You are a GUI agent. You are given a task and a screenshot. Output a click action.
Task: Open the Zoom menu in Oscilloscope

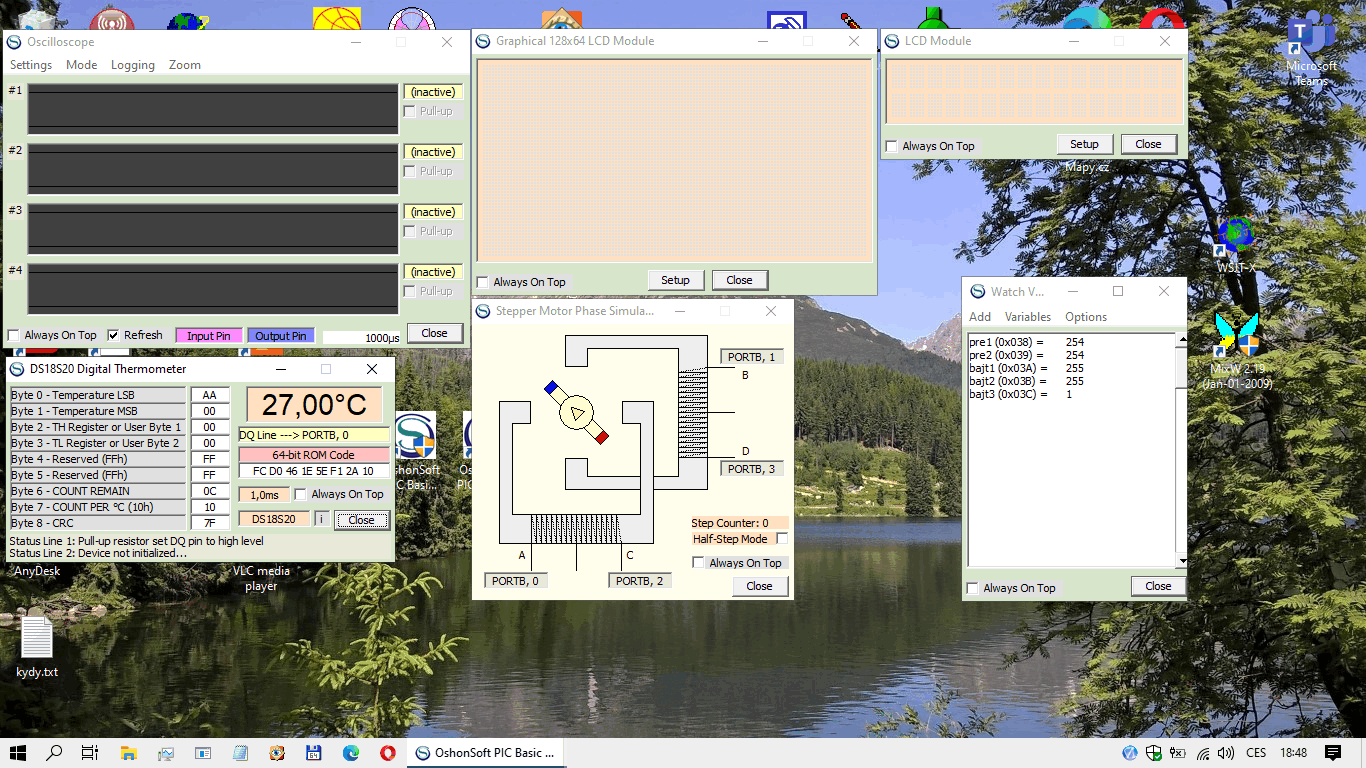pos(184,65)
